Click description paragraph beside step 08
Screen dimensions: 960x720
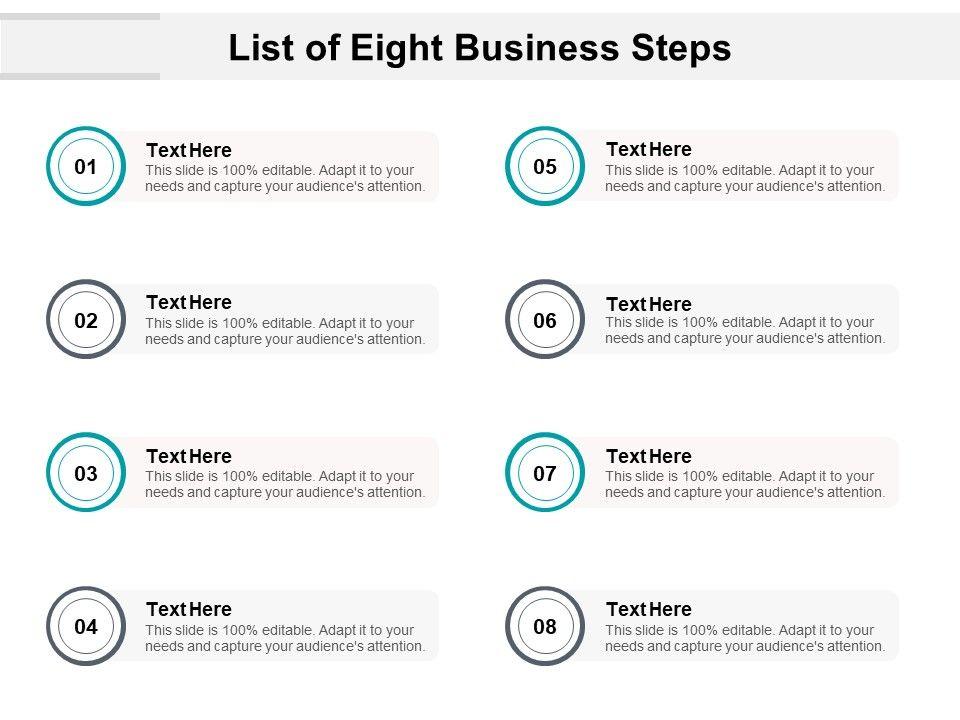click(x=745, y=638)
